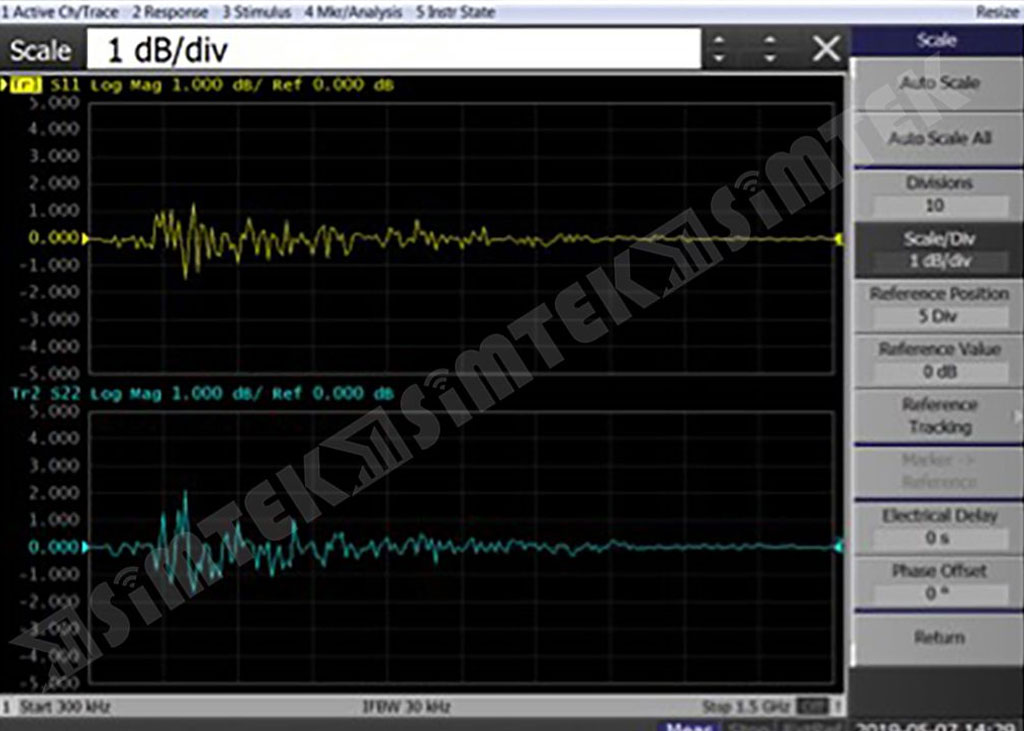
Task: Click the cyan reference marker at 0.000 of Tr2
Action: coord(85,547)
